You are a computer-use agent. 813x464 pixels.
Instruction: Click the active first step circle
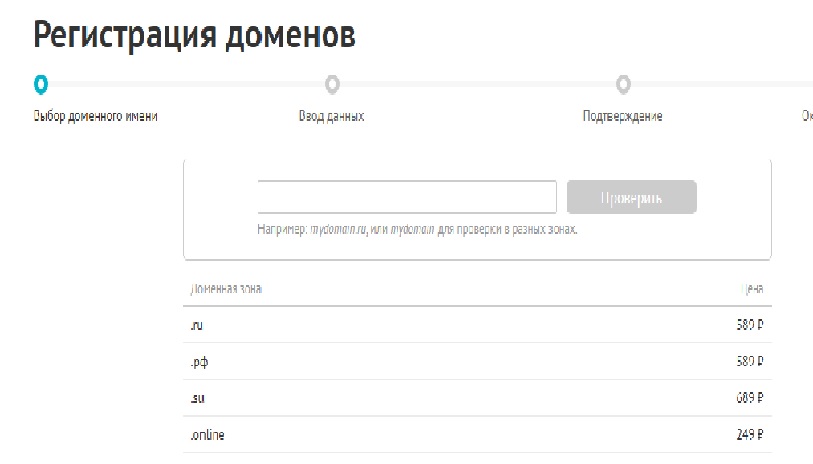[x=40, y=83]
